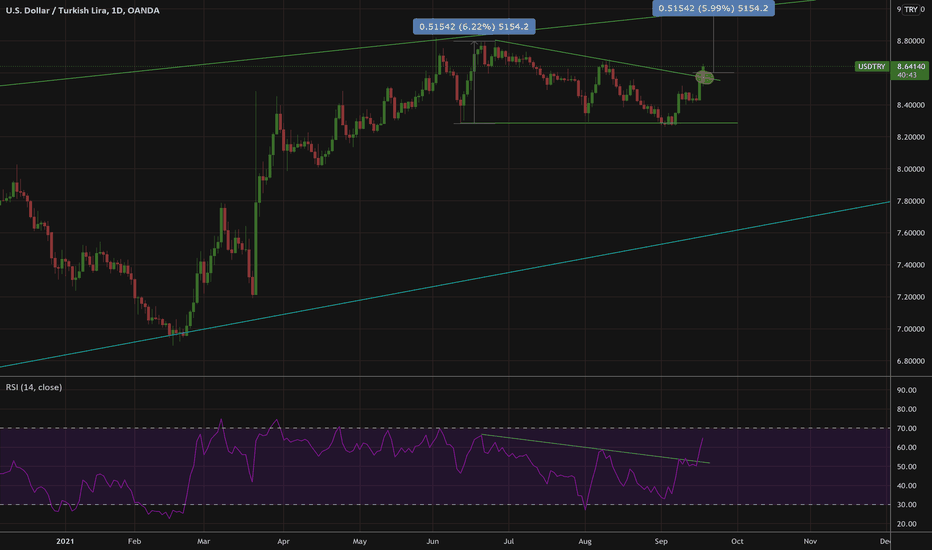Click the Nov label on time axis
The width and height of the screenshot is (932, 550).
(x=810, y=541)
